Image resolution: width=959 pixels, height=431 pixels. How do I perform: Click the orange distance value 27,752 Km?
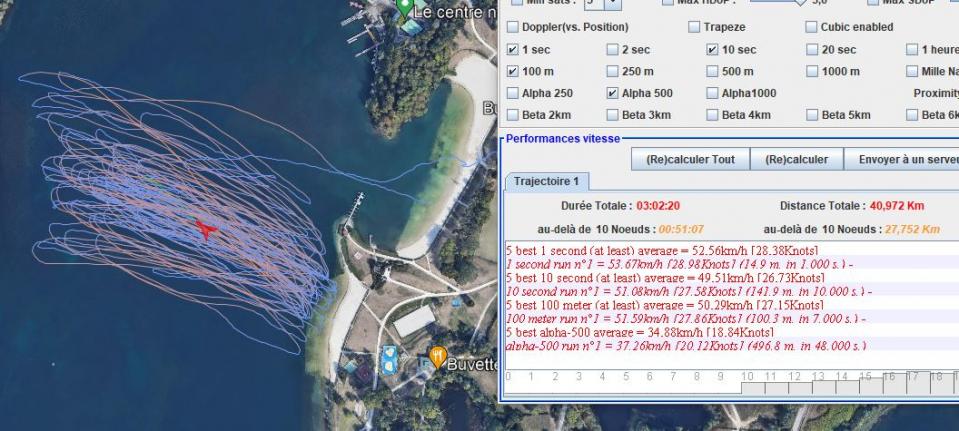[x=912, y=230]
